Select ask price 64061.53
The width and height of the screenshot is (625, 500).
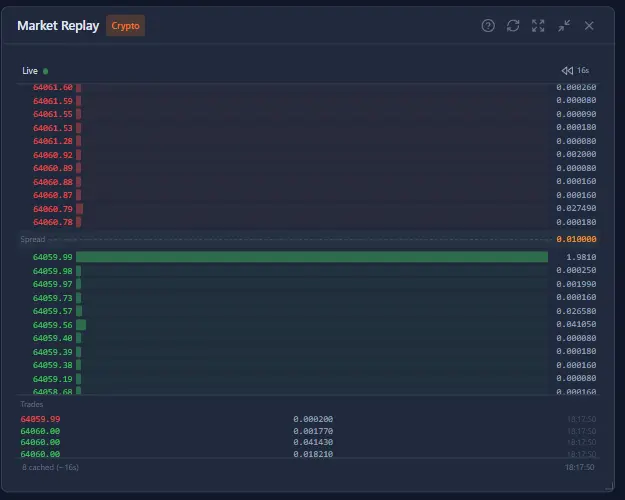tap(53, 128)
